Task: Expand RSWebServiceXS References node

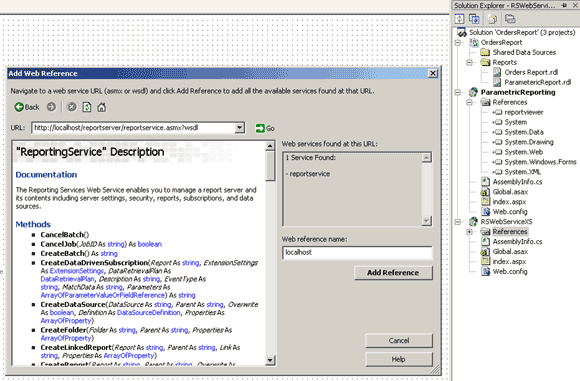Action: [469, 232]
